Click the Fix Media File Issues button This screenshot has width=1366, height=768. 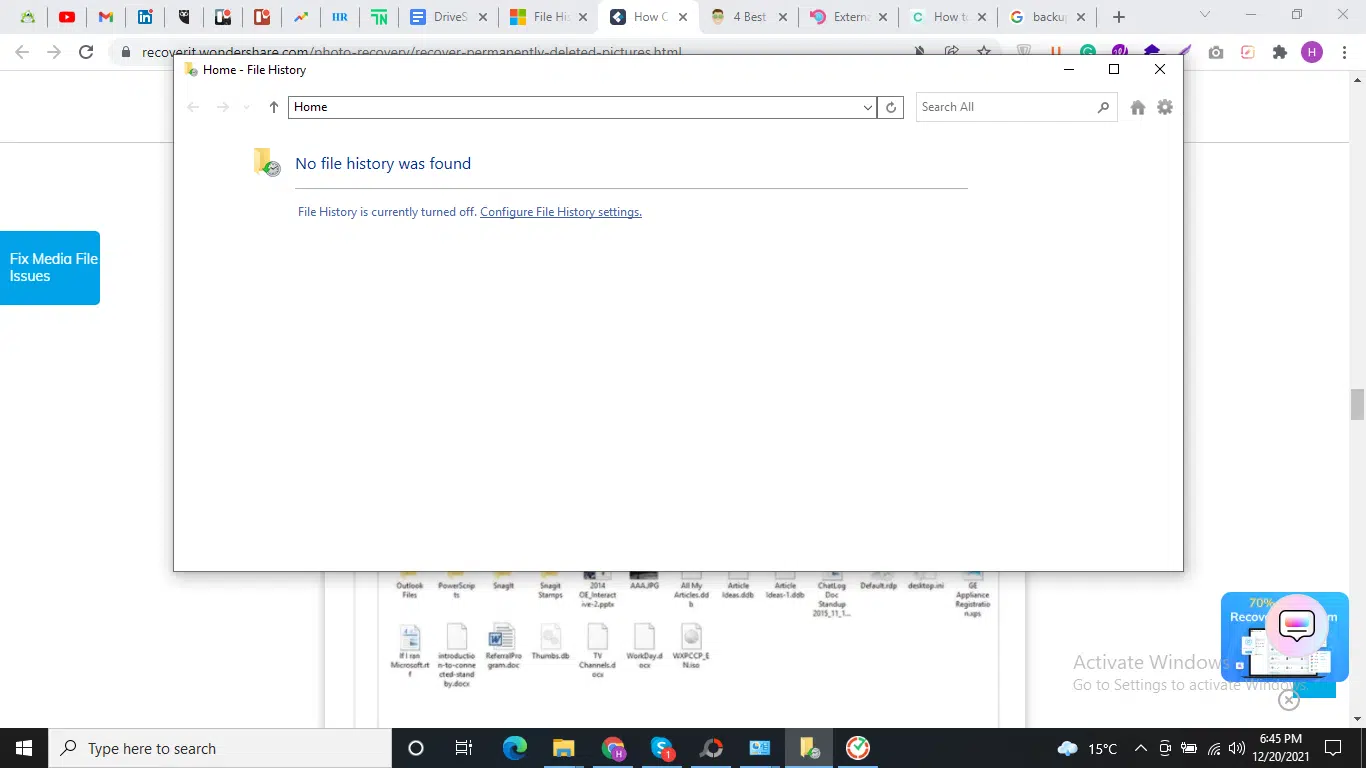point(50,268)
